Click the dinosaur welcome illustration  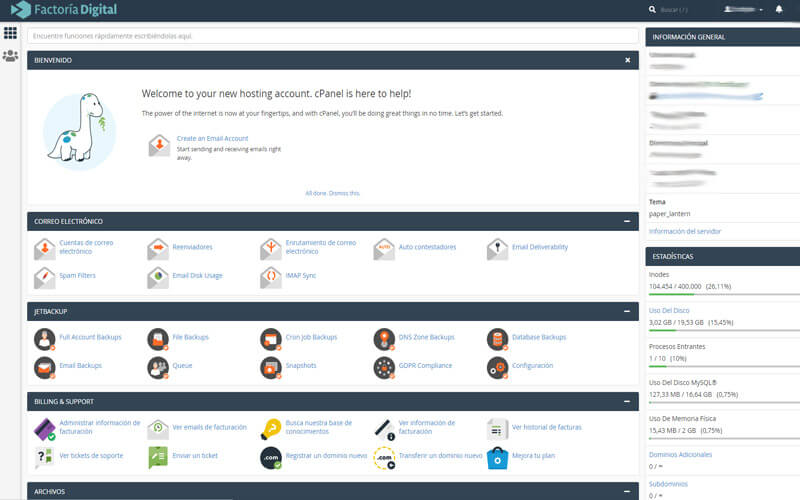point(79,130)
